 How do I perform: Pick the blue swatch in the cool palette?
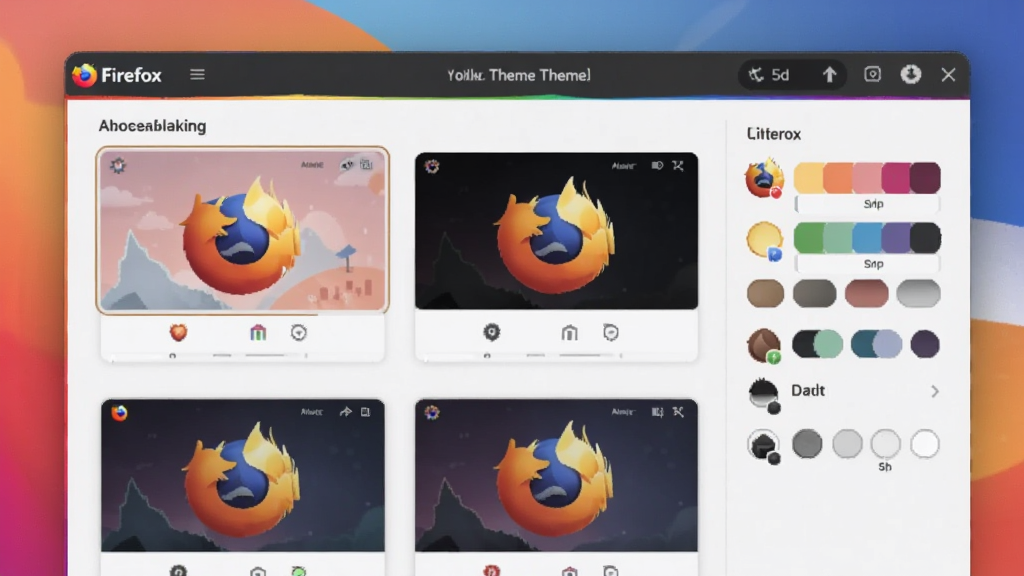[x=867, y=238]
